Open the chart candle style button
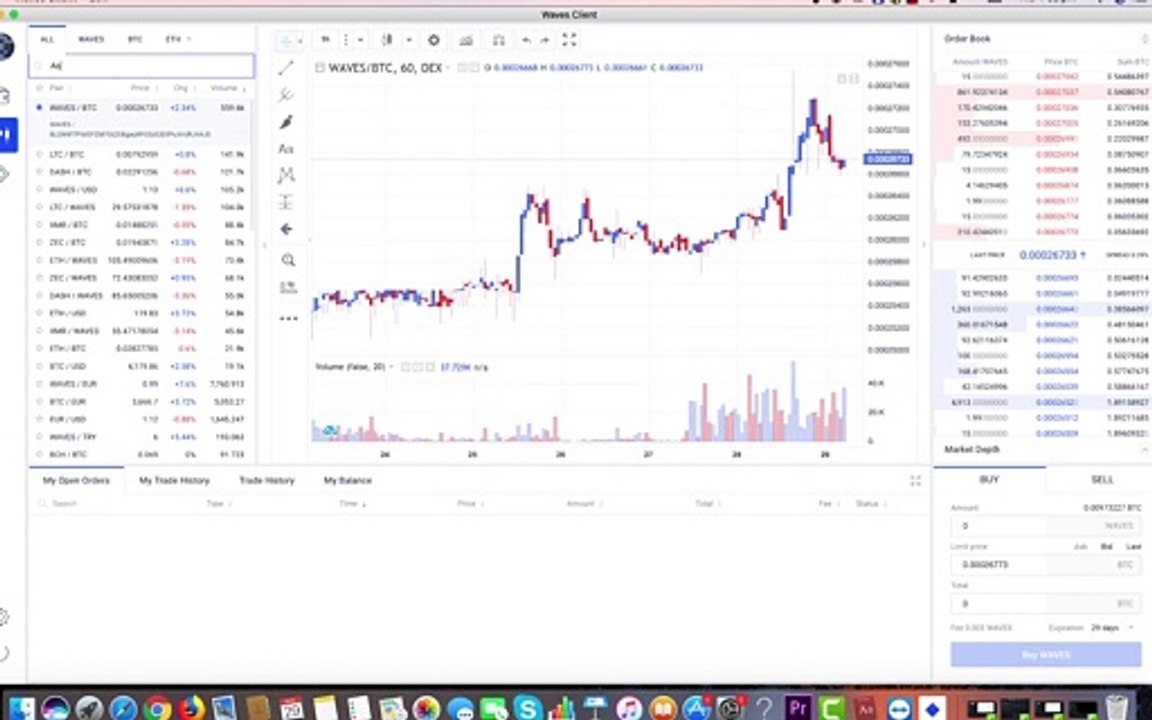 point(387,40)
